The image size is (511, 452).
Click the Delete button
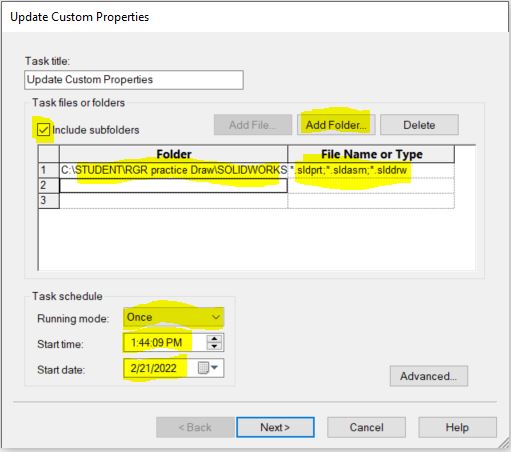coord(419,125)
